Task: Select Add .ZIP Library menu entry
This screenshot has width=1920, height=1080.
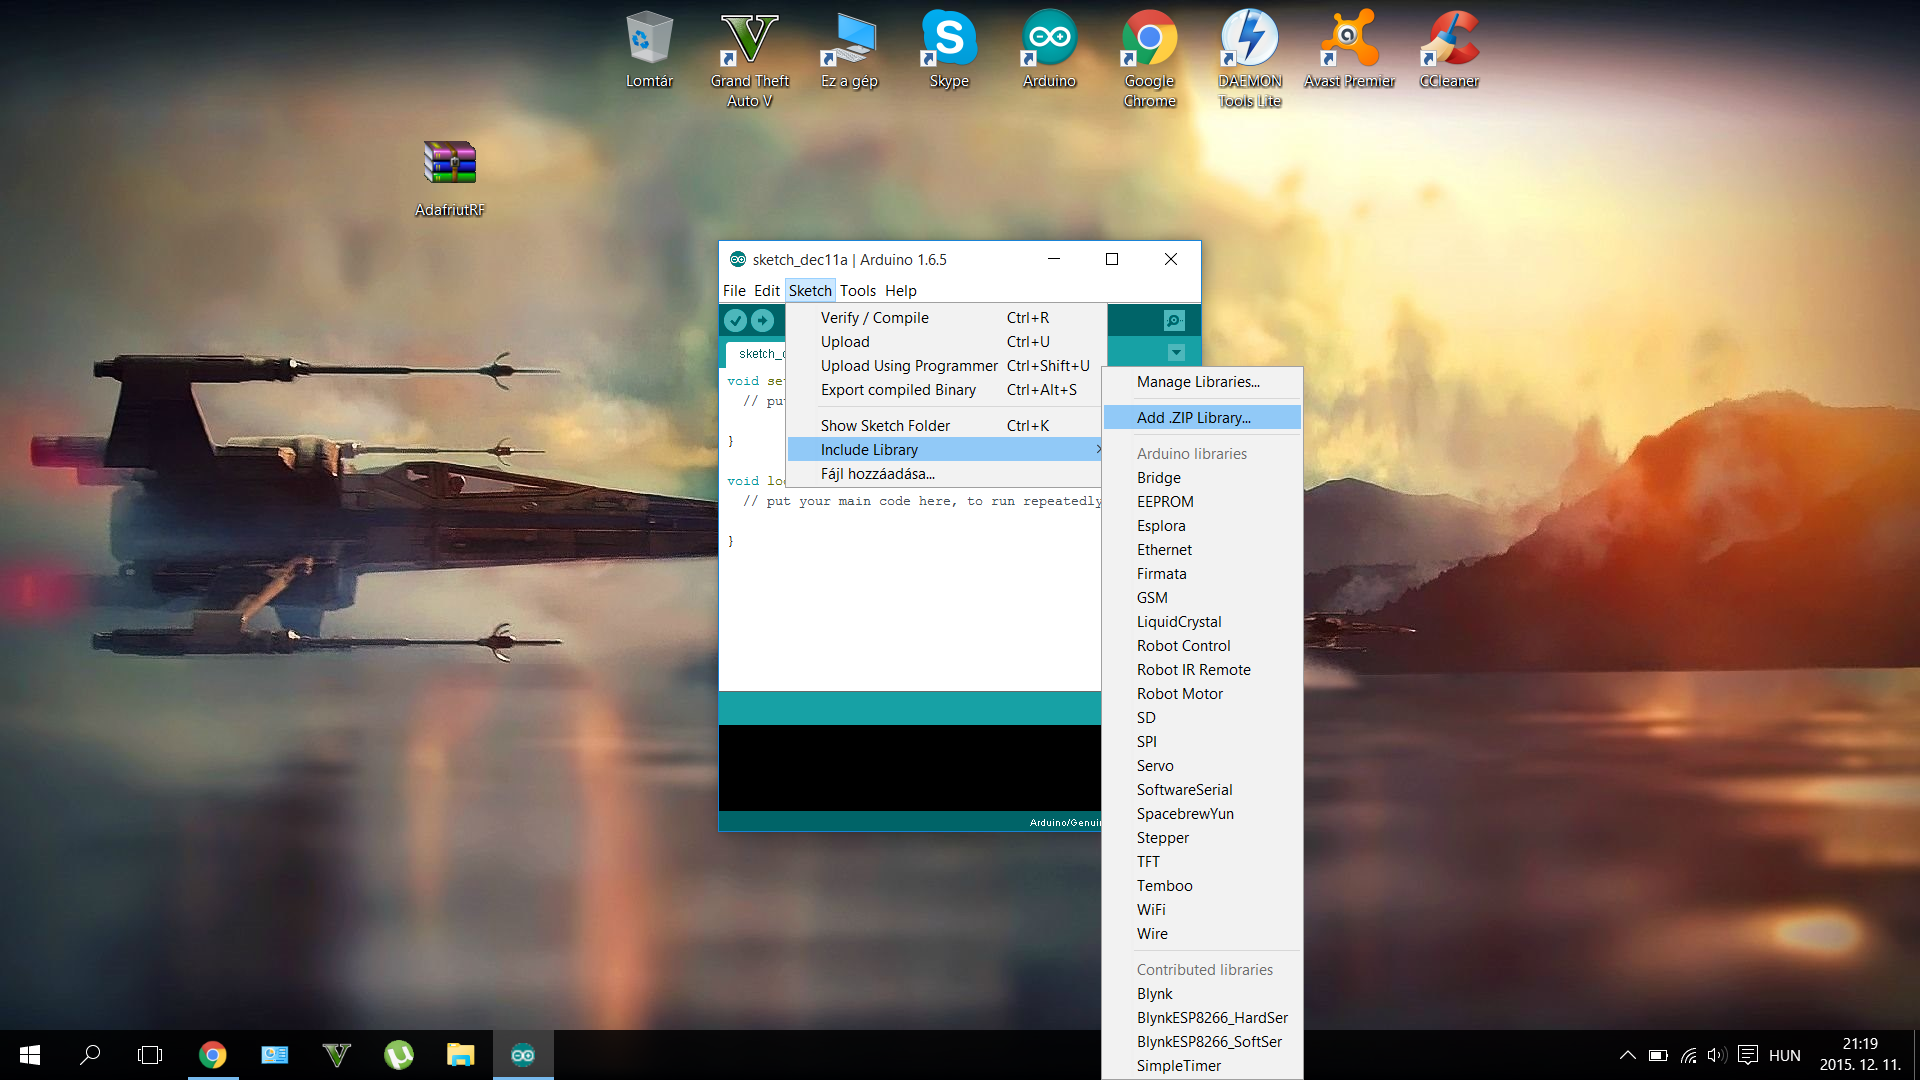Action: 1194,418
